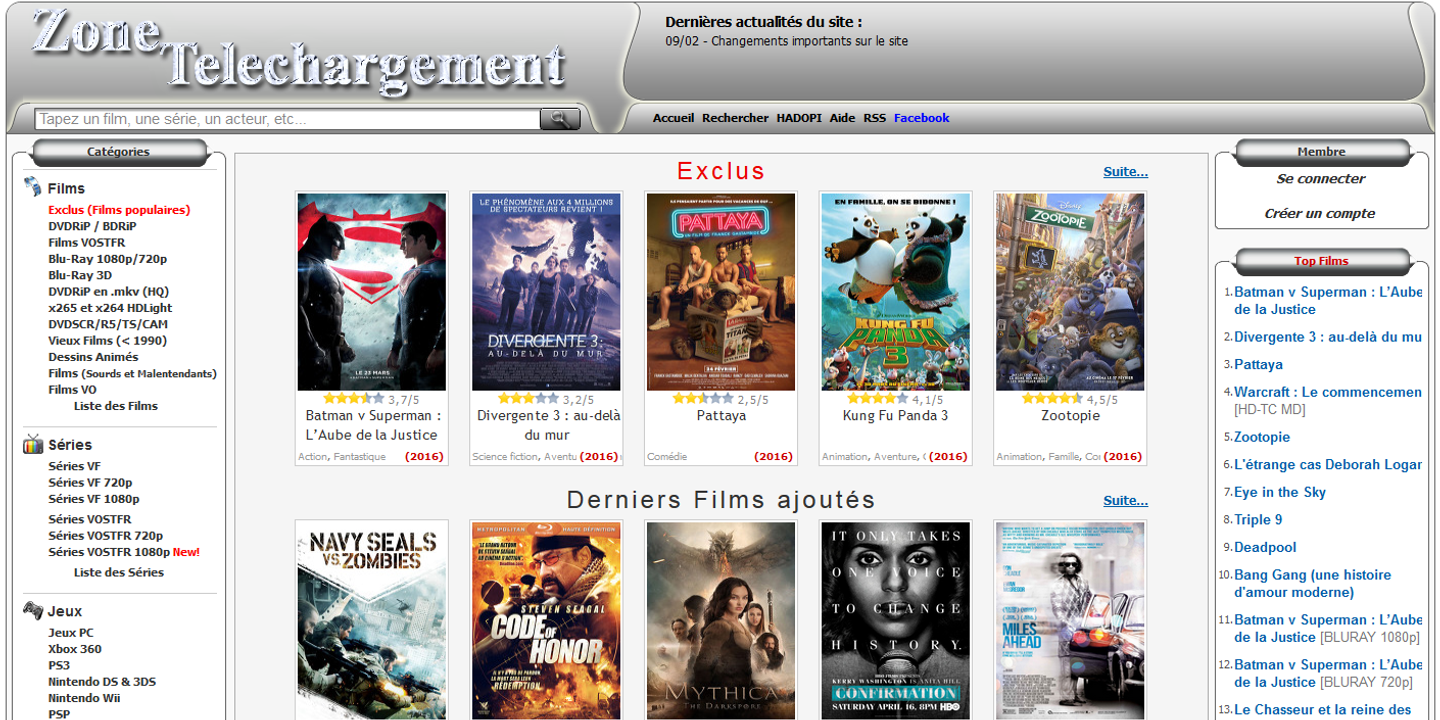Screen dimensions: 1440x720
Task: Open Séries VOSTFR 1080p category
Action: (x=109, y=552)
